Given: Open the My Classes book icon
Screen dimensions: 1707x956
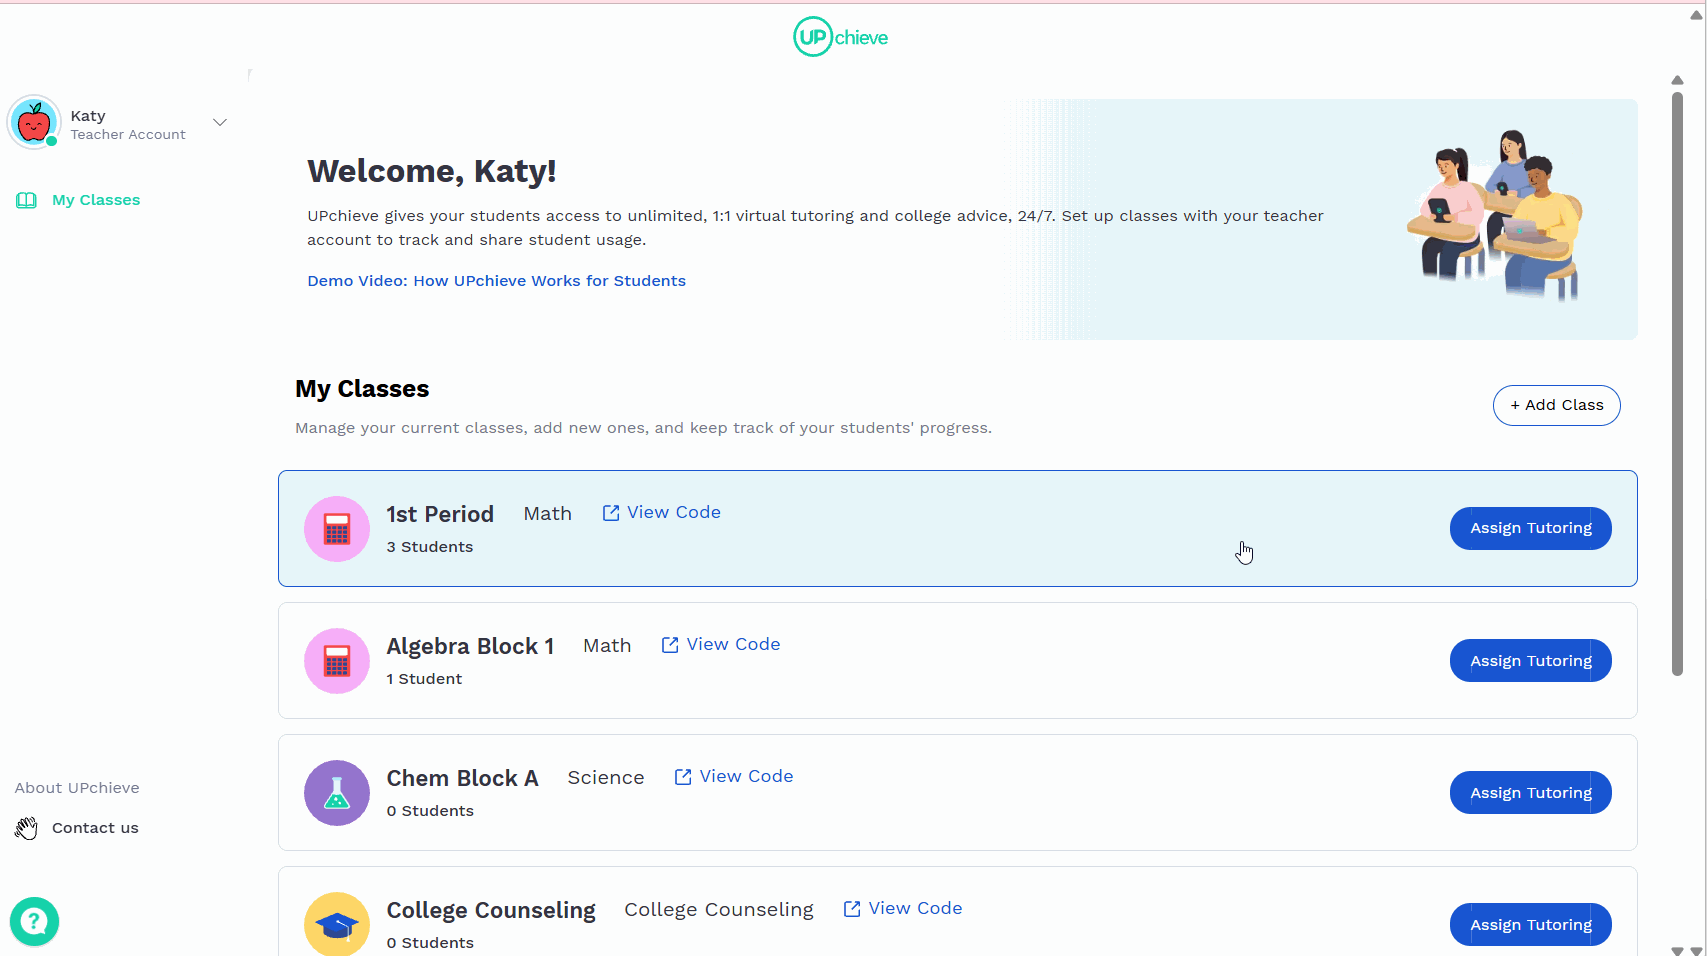Looking at the screenshot, I should click(26, 200).
